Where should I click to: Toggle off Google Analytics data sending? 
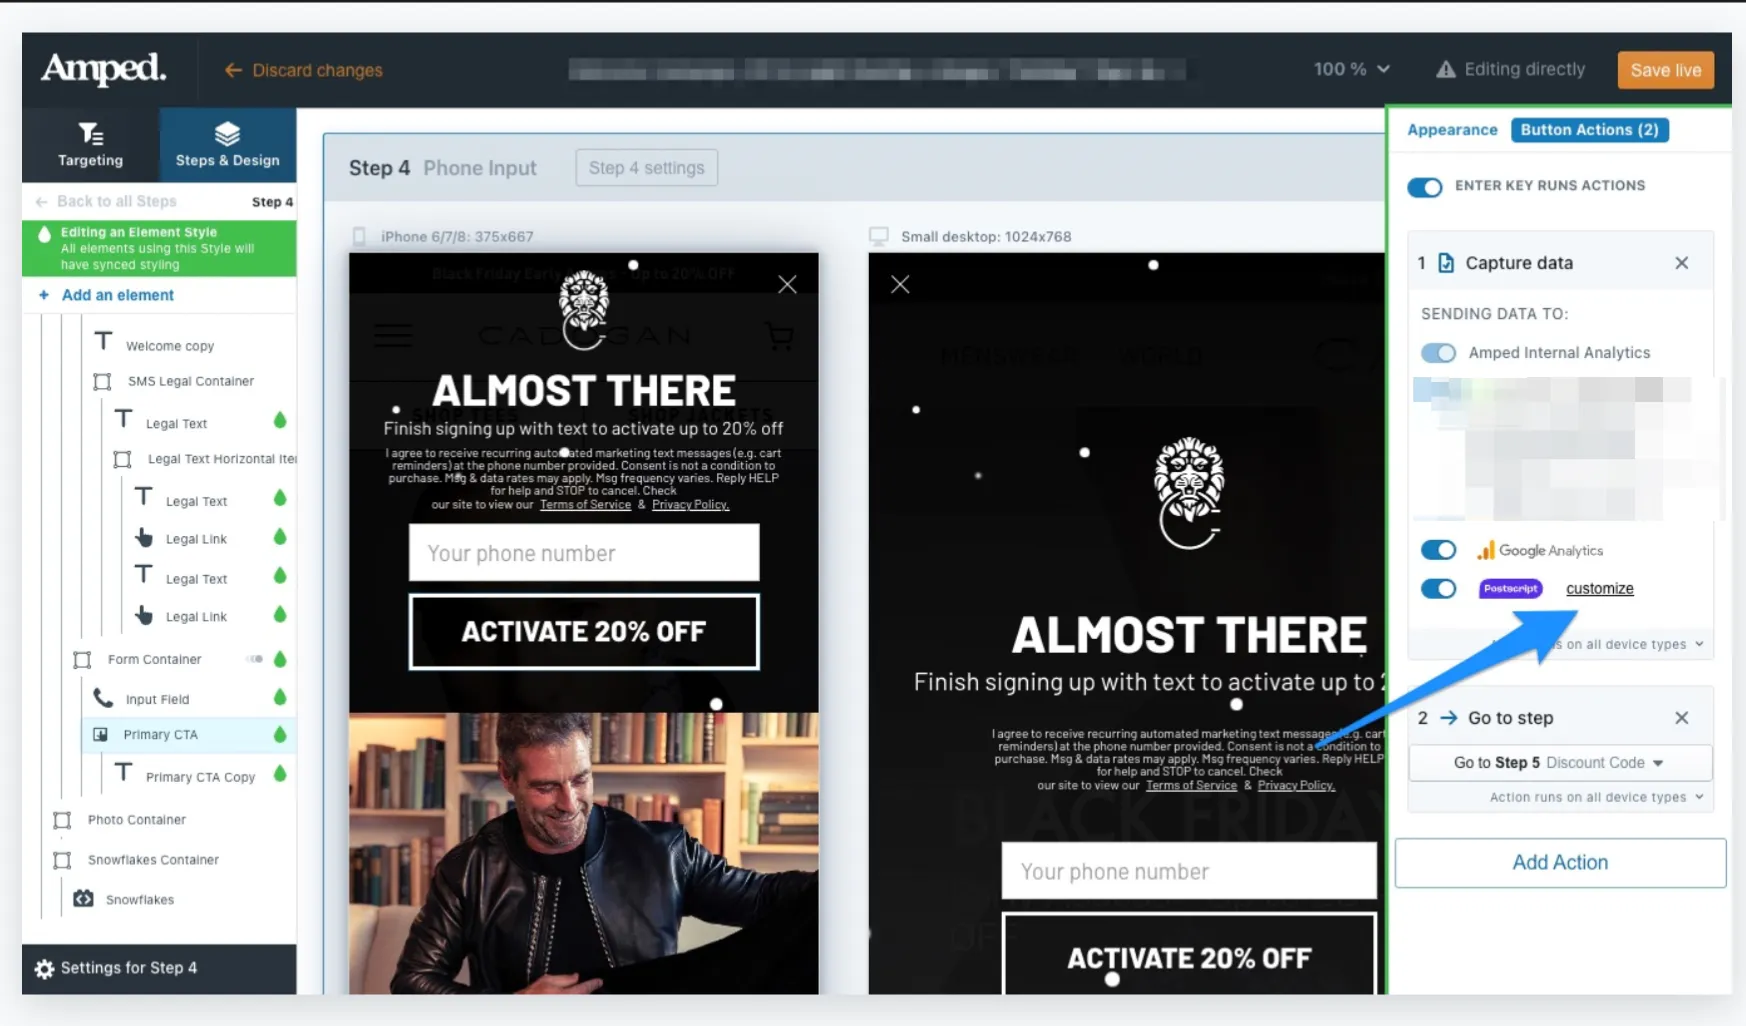coord(1438,550)
